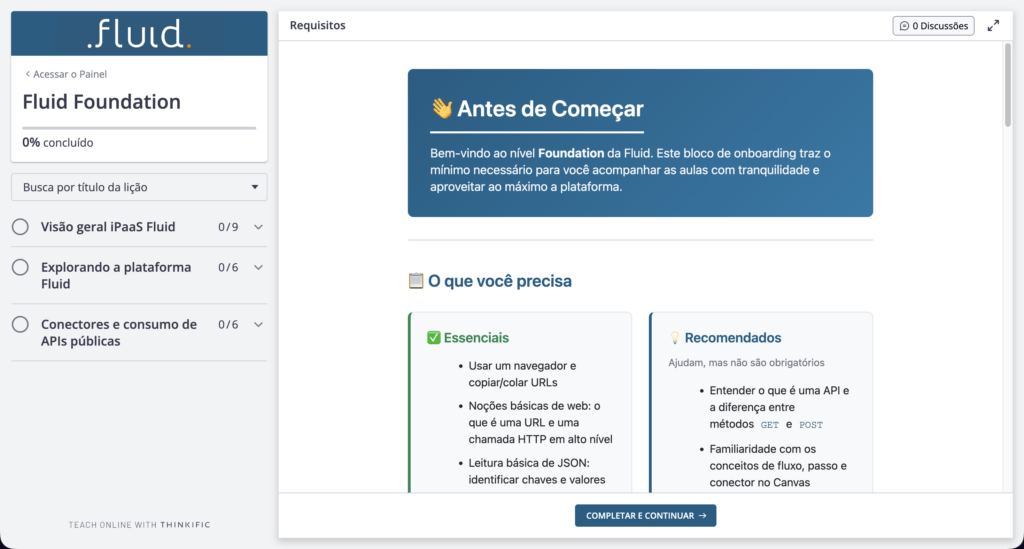Click the lightbulb icon beside Recomendados
Image resolution: width=1024 pixels, height=549 pixels.
pos(674,338)
